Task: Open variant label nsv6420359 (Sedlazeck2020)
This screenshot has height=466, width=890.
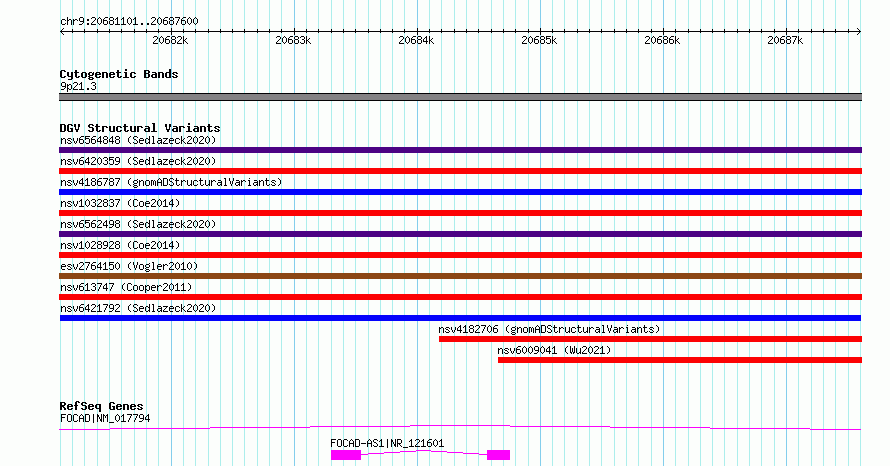Action: pos(138,161)
